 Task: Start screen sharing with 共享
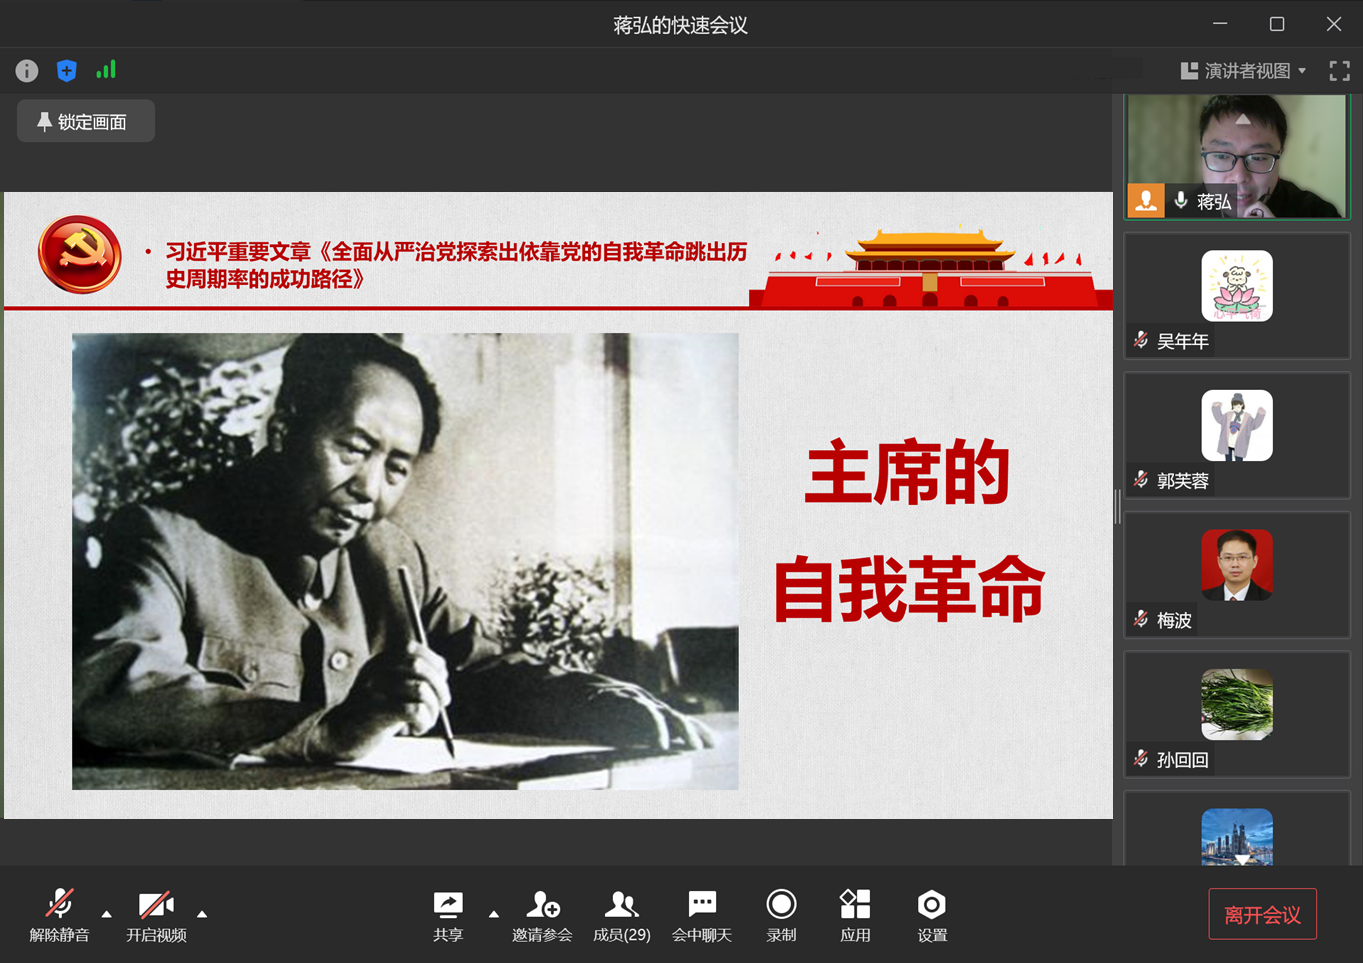(x=448, y=916)
